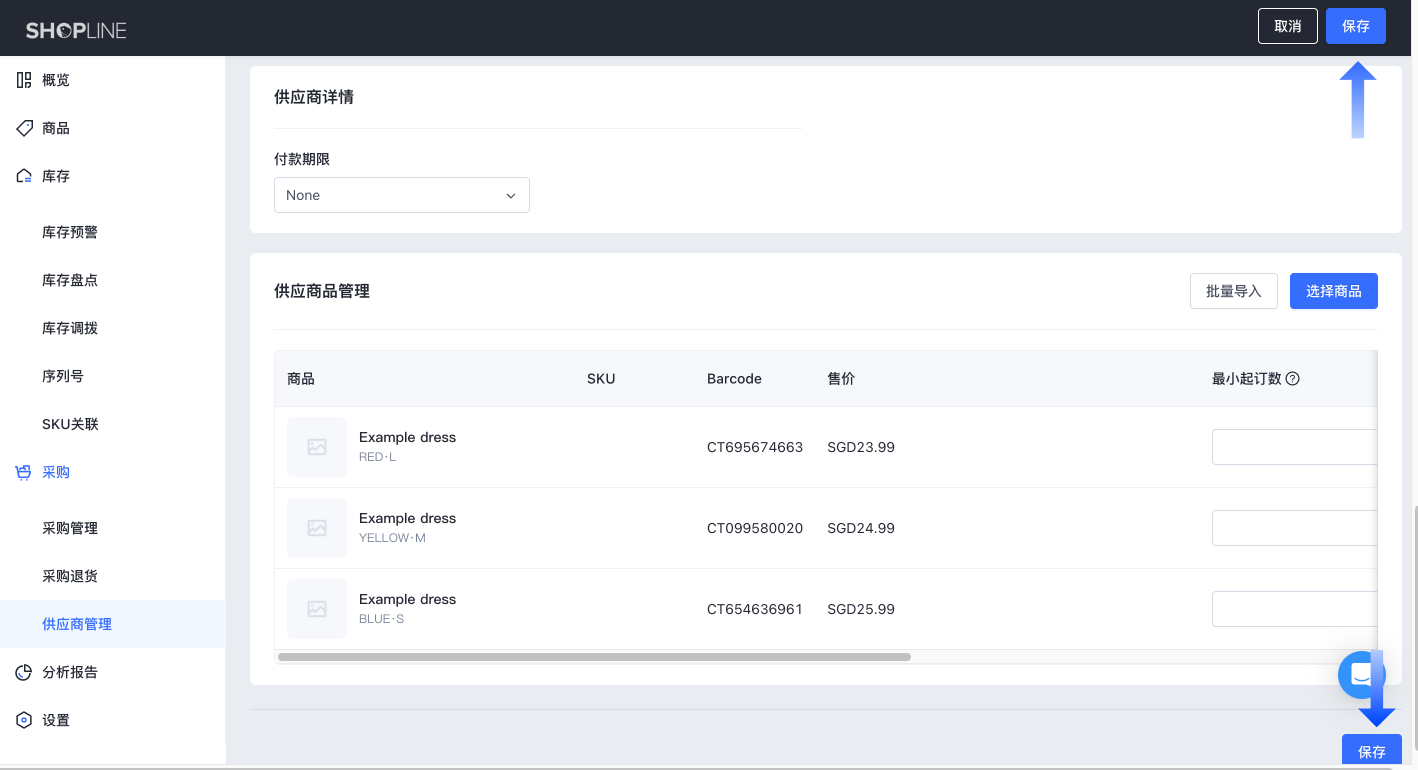Click the SHOPLINE logo
The image size is (1418, 770).
(76, 30)
